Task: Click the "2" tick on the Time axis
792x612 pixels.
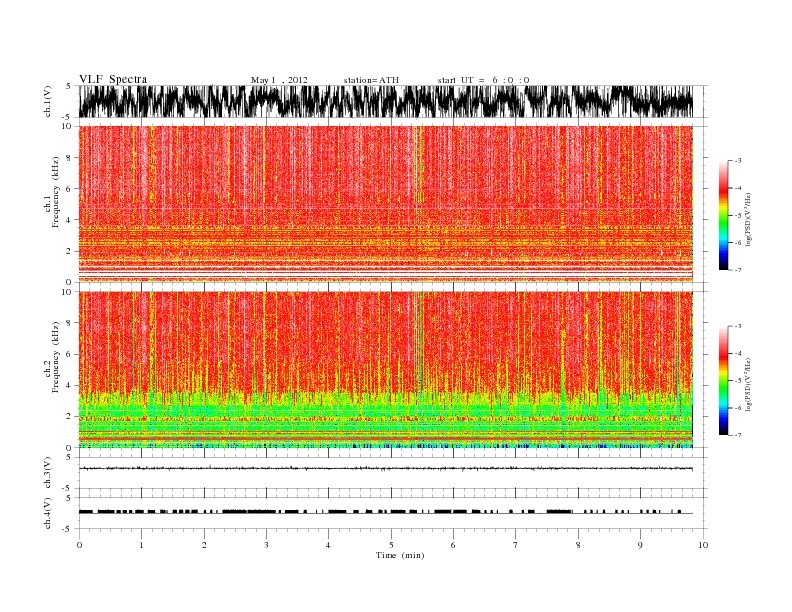Action: 205,545
